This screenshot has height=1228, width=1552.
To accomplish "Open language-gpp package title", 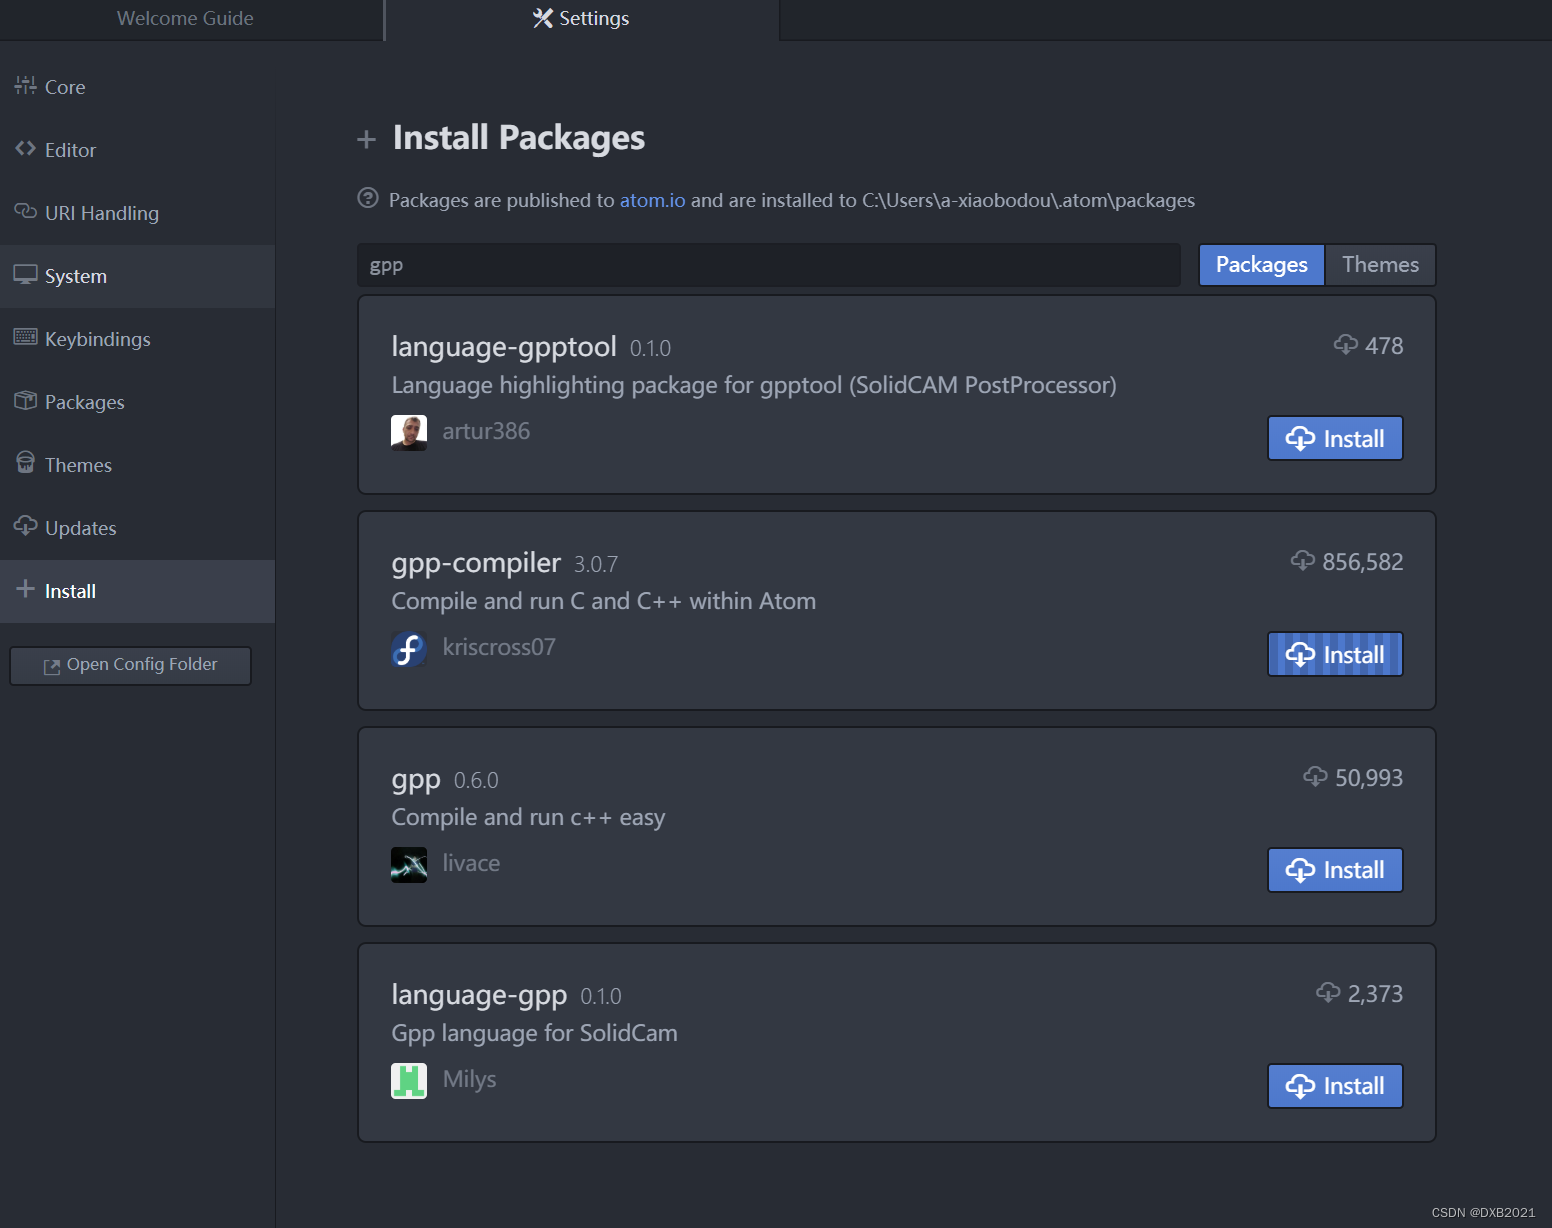I will pyautogui.click(x=479, y=995).
